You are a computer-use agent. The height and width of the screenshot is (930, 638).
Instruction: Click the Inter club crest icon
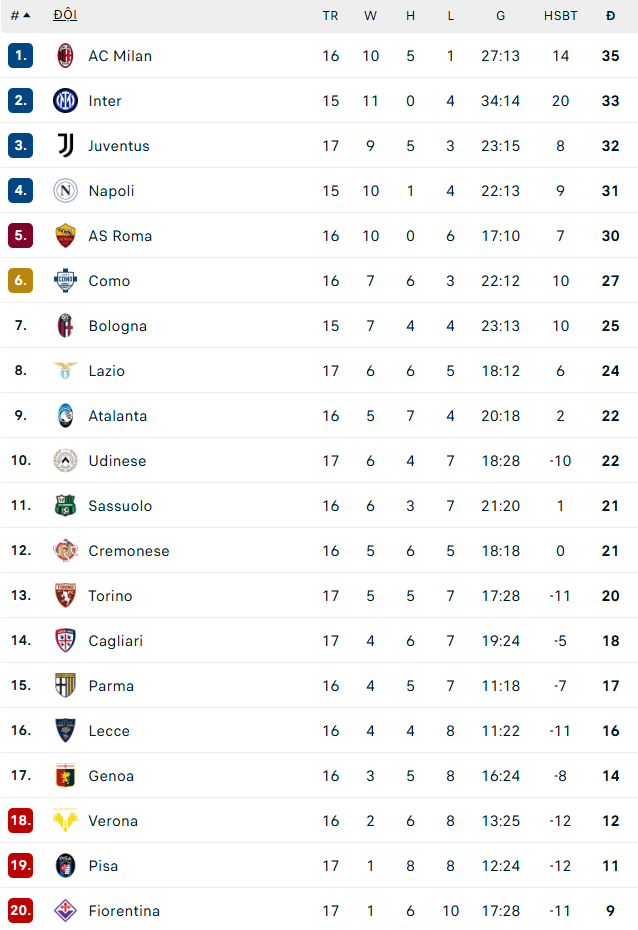tap(63, 101)
